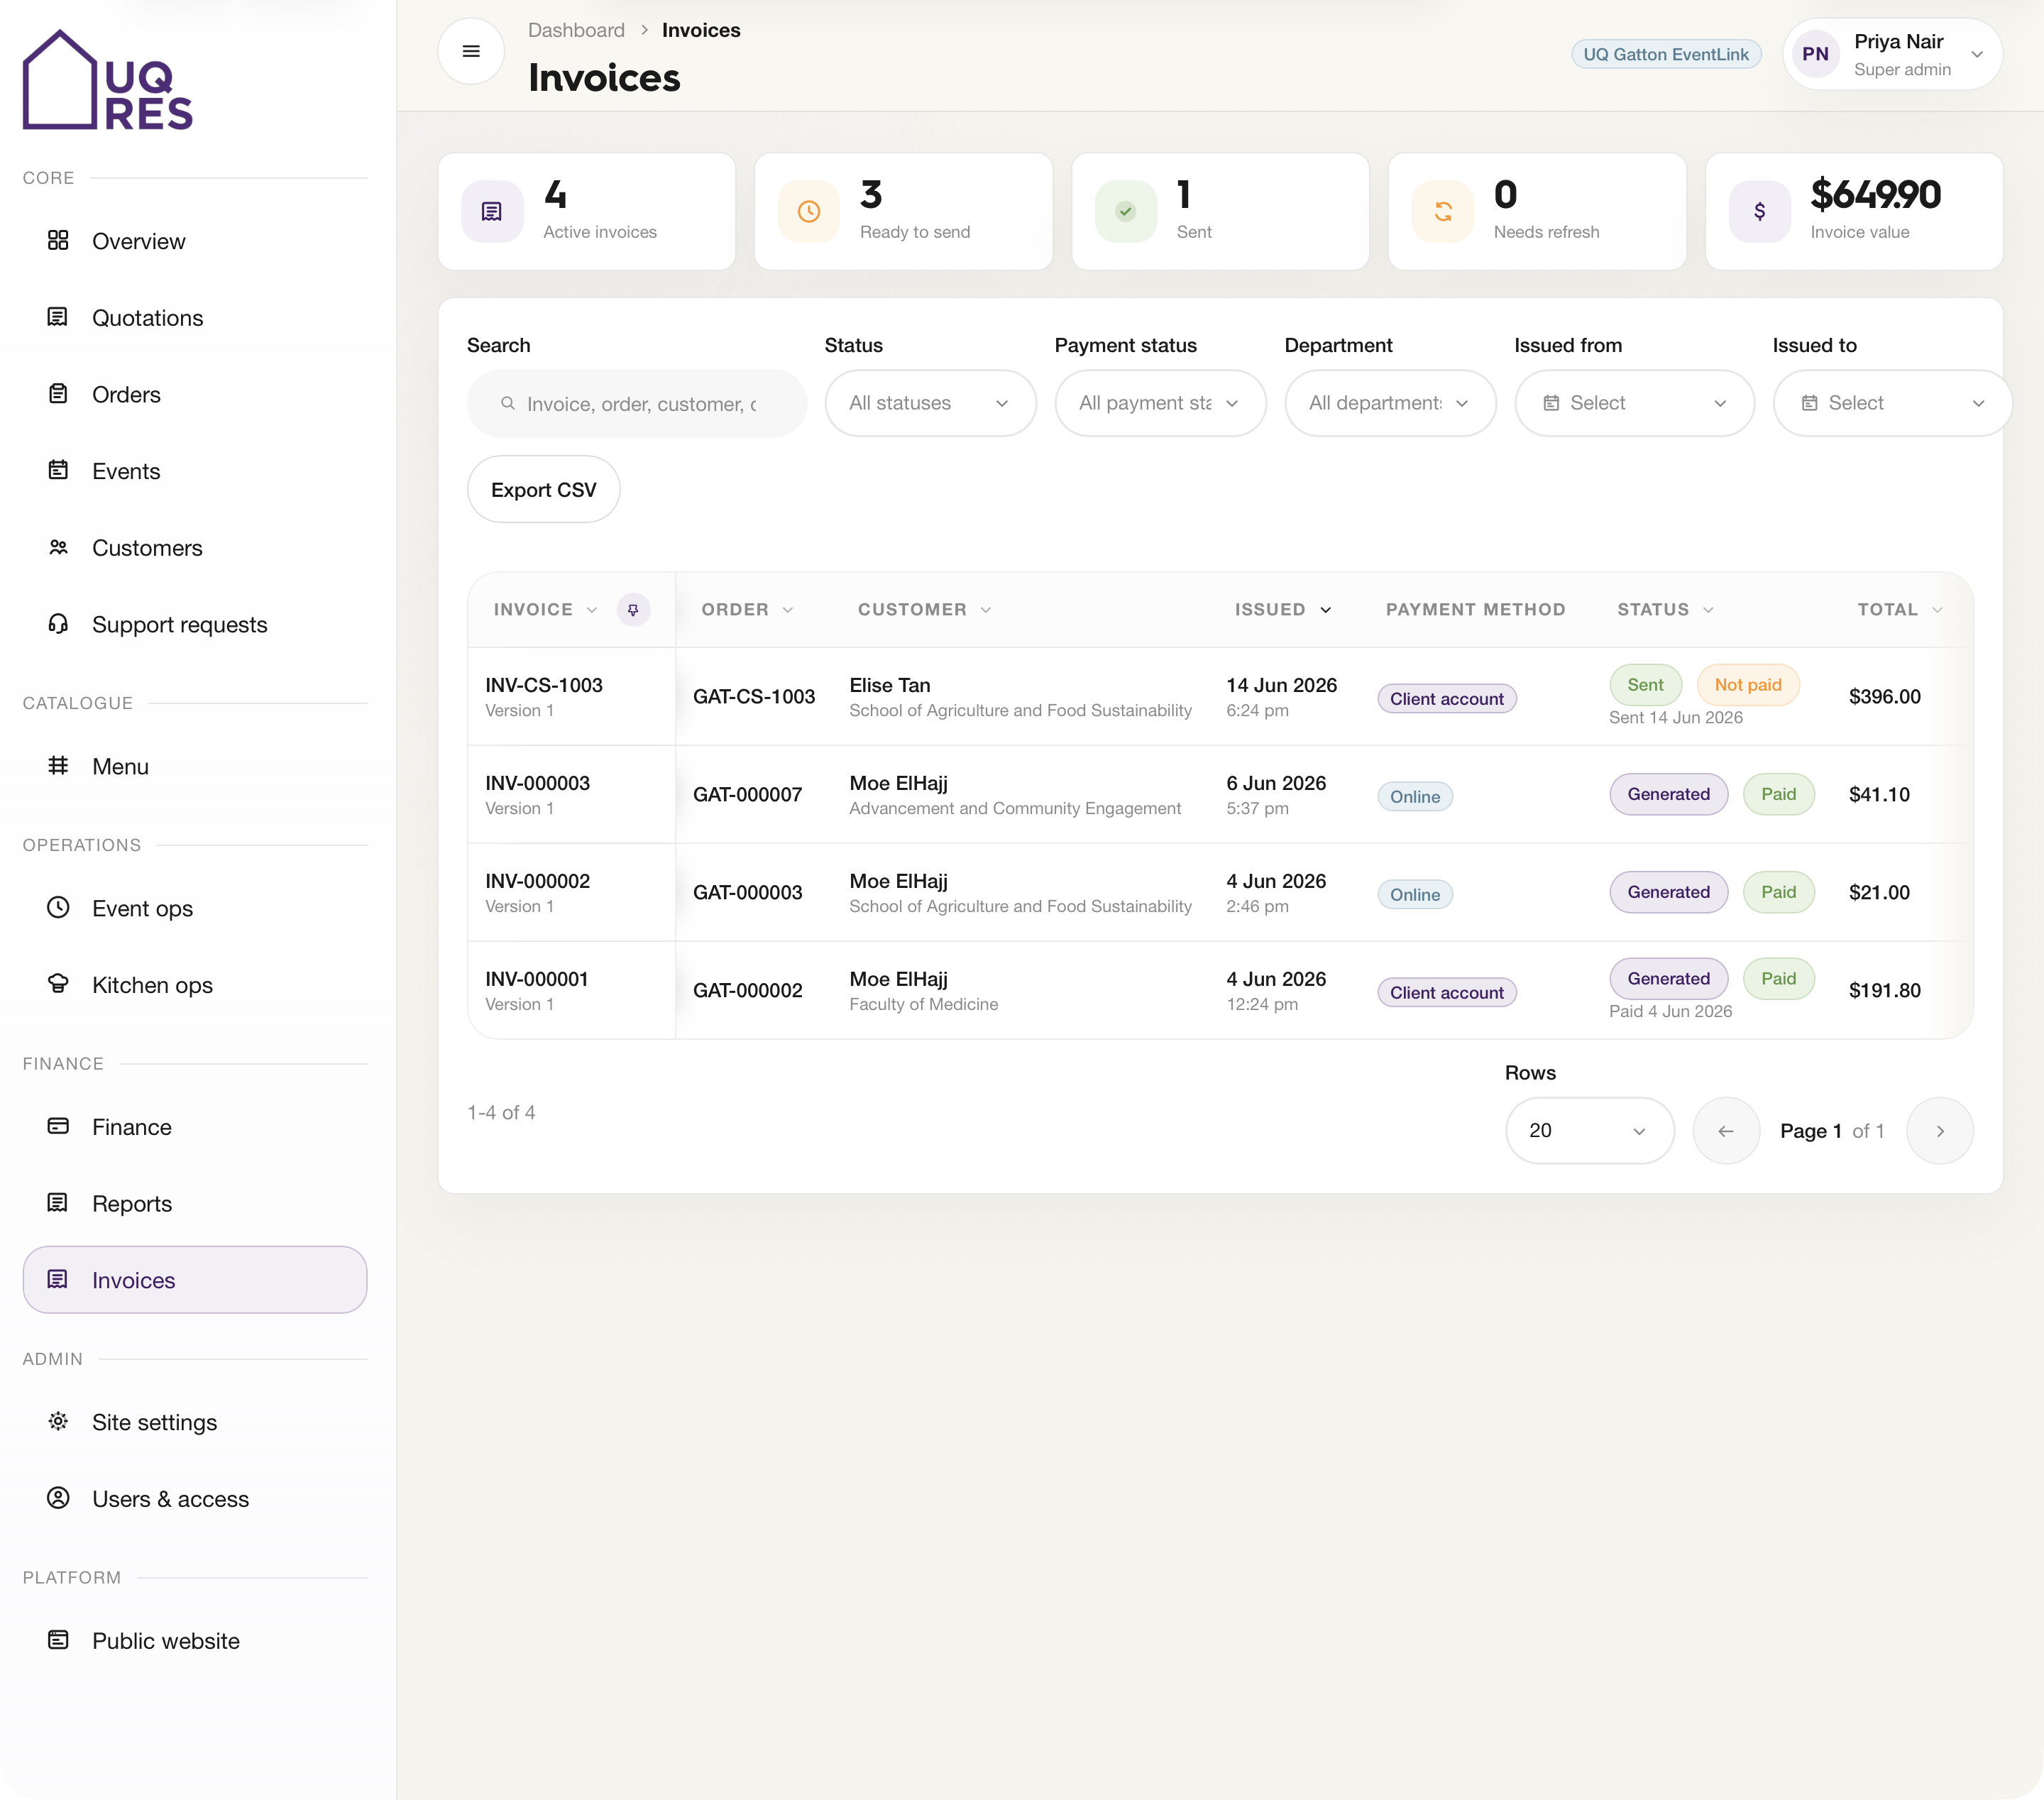Open the Priya Nair account menu
2044x1800 pixels.
1892,54
